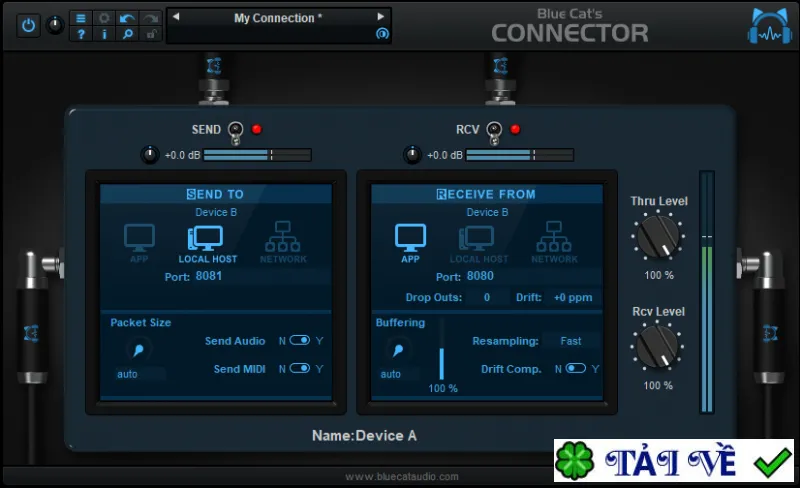Screen dimensions: 800x488
Task: Click the Drift +0 ppm value
Action: tap(573, 298)
